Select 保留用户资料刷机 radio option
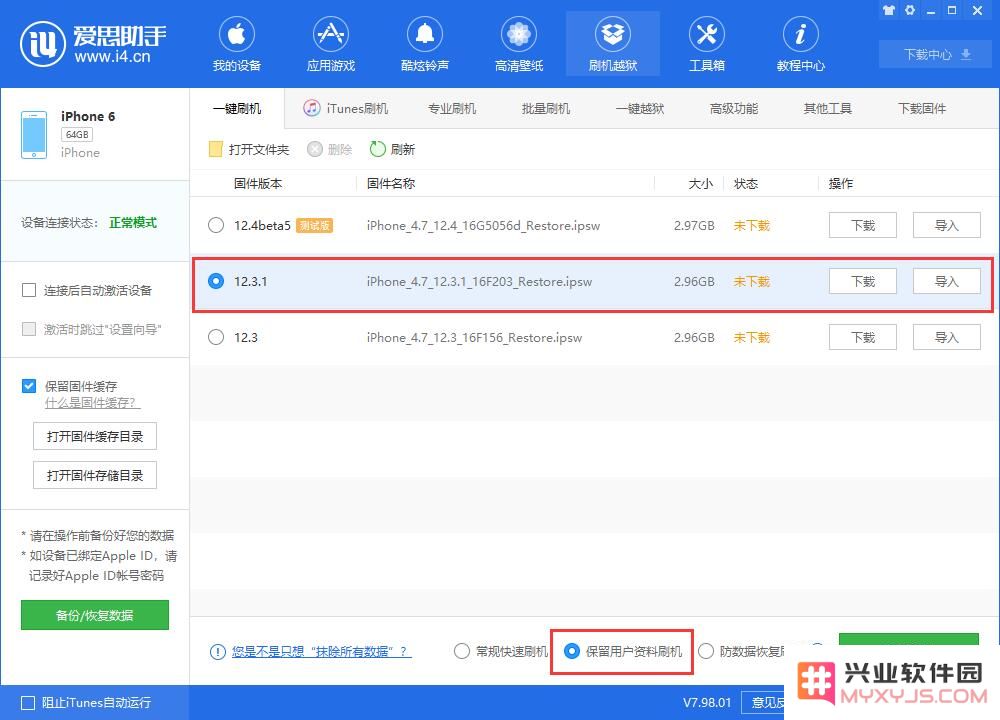Screen dimensions: 1000x720 click(572, 651)
